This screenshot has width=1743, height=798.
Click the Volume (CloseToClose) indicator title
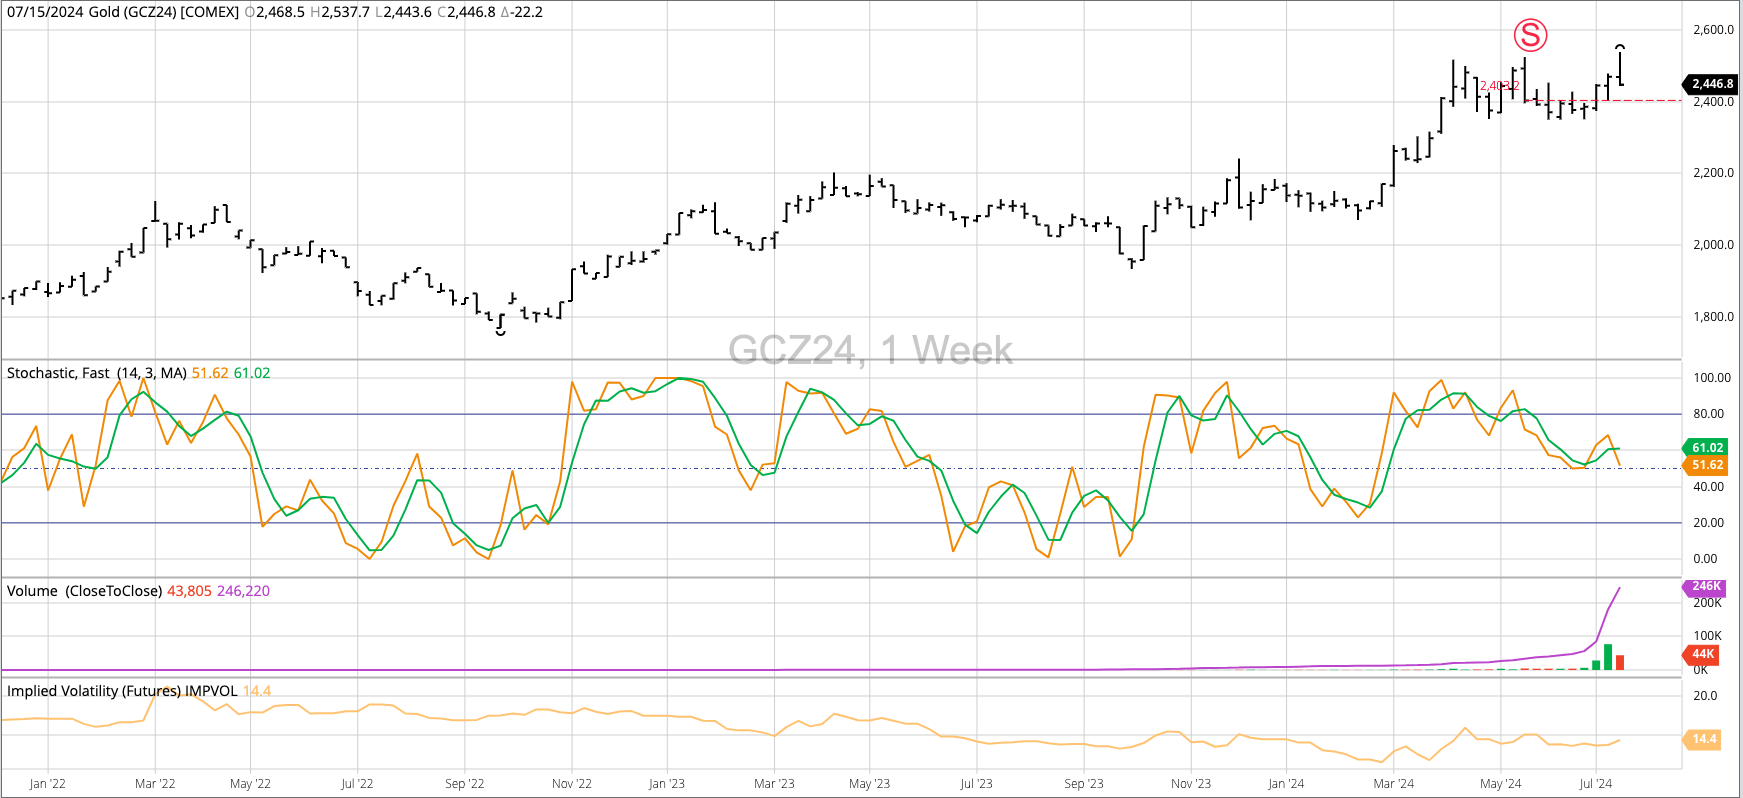[x=84, y=591]
